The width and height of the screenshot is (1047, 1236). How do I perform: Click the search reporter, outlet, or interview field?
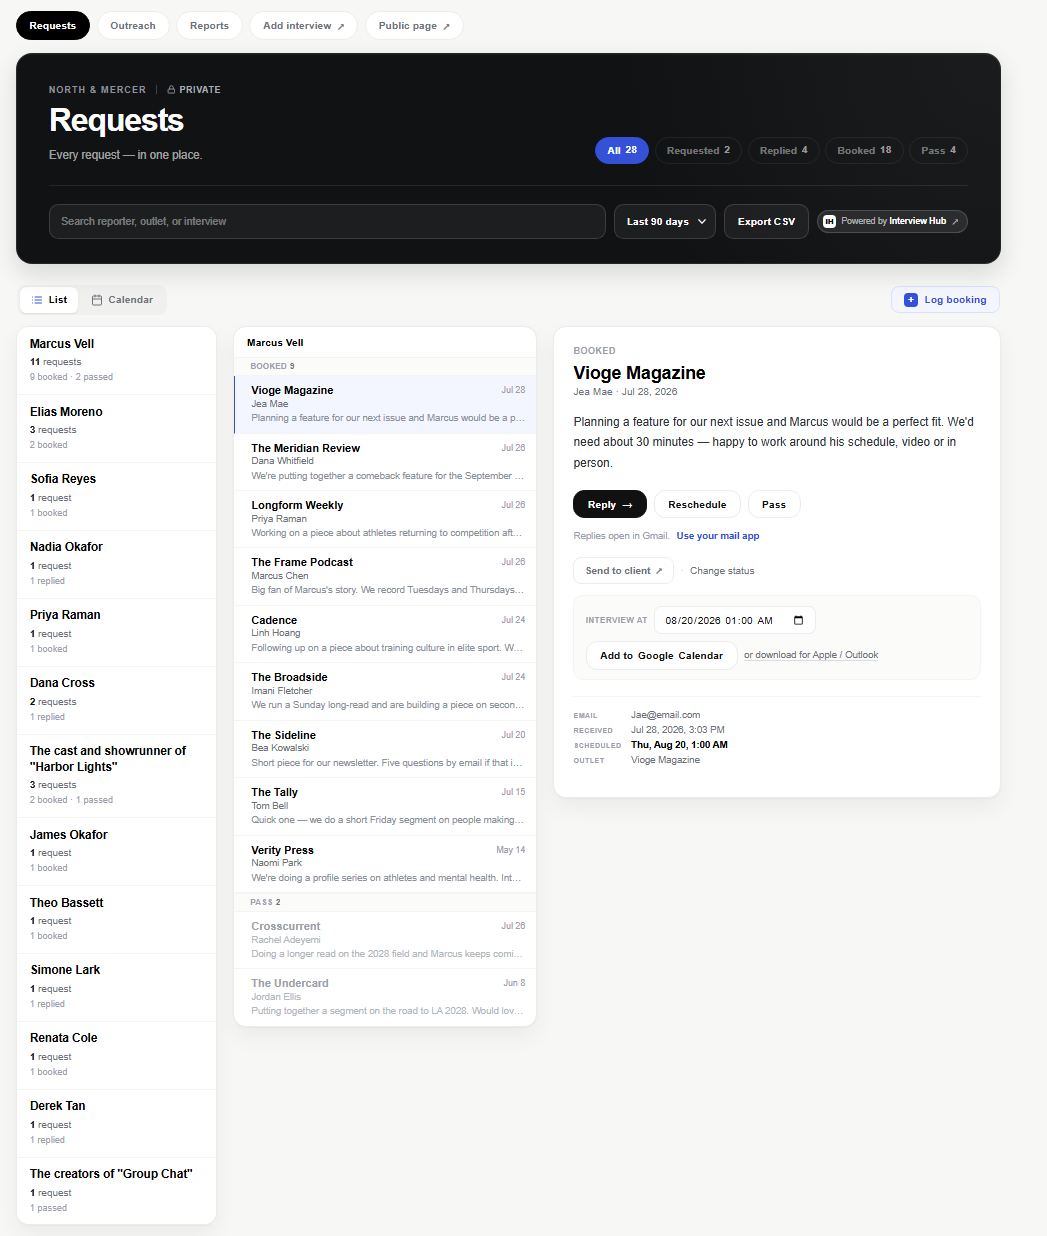click(x=327, y=221)
